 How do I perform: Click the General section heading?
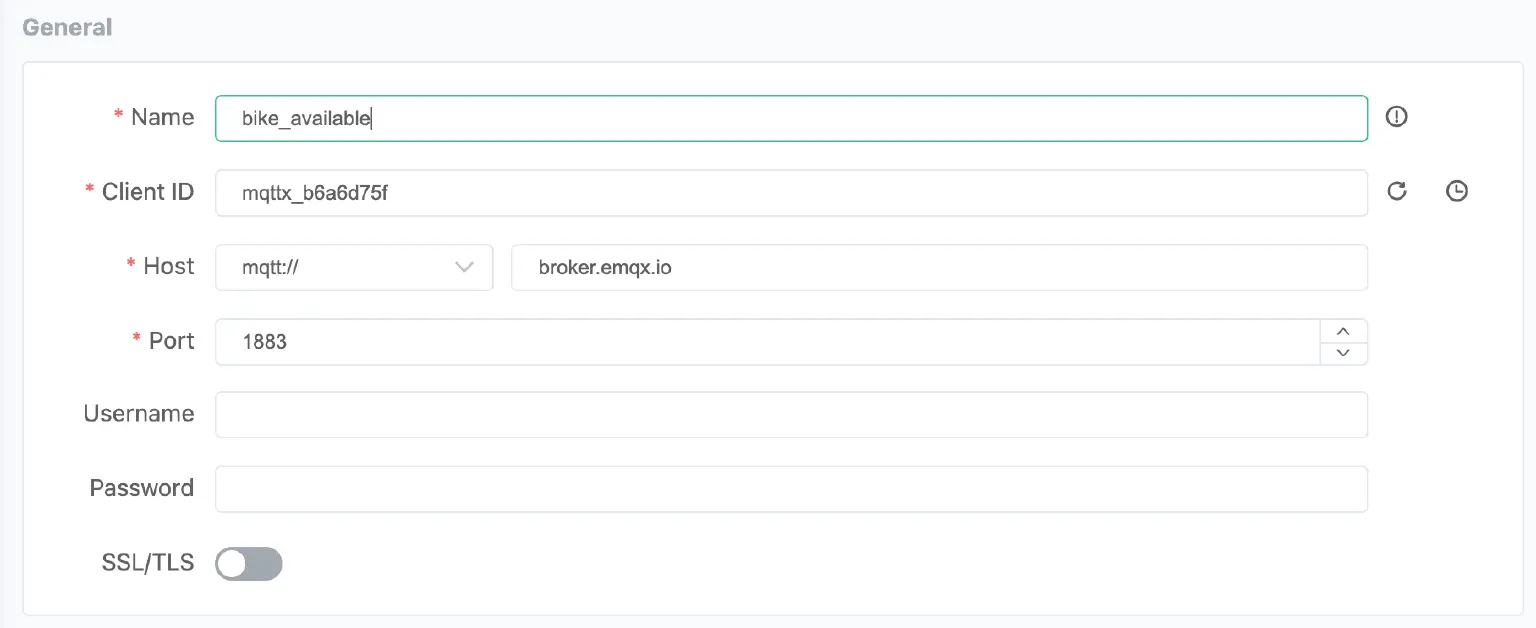[x=67, y=27]
